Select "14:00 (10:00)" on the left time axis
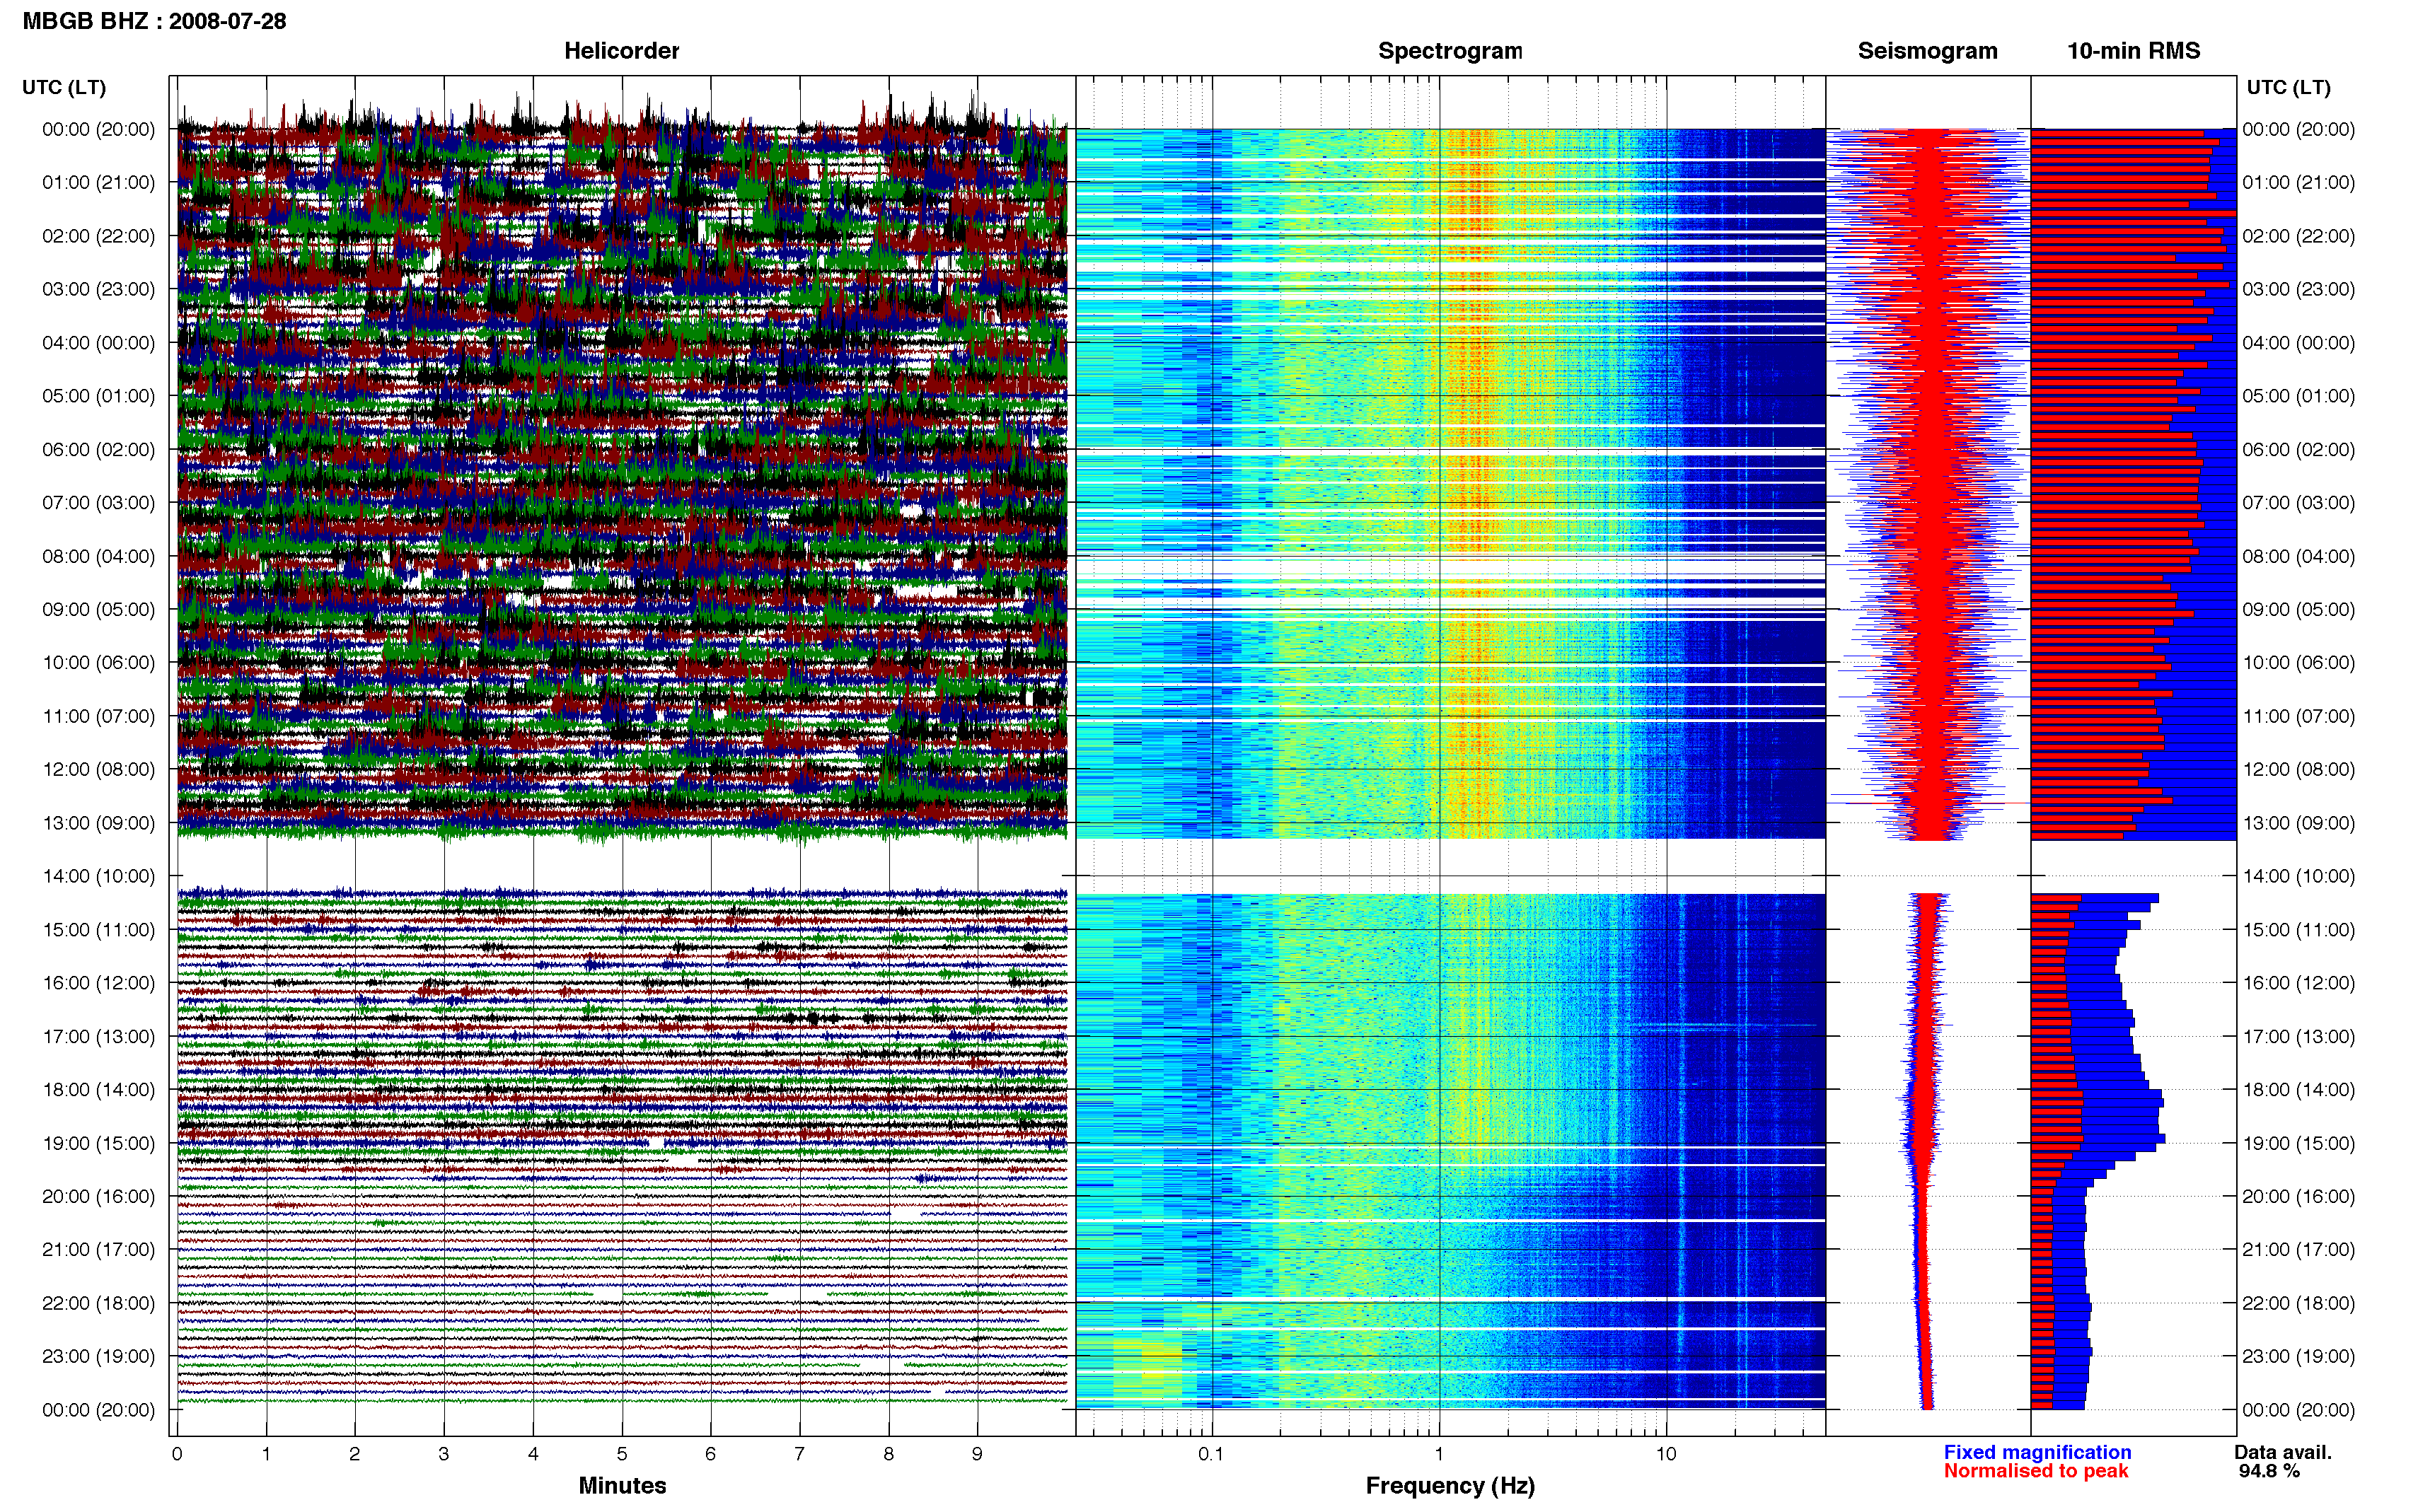Image resolution: width=2418 pixels, height=1512 pixels. pos(99,876)
